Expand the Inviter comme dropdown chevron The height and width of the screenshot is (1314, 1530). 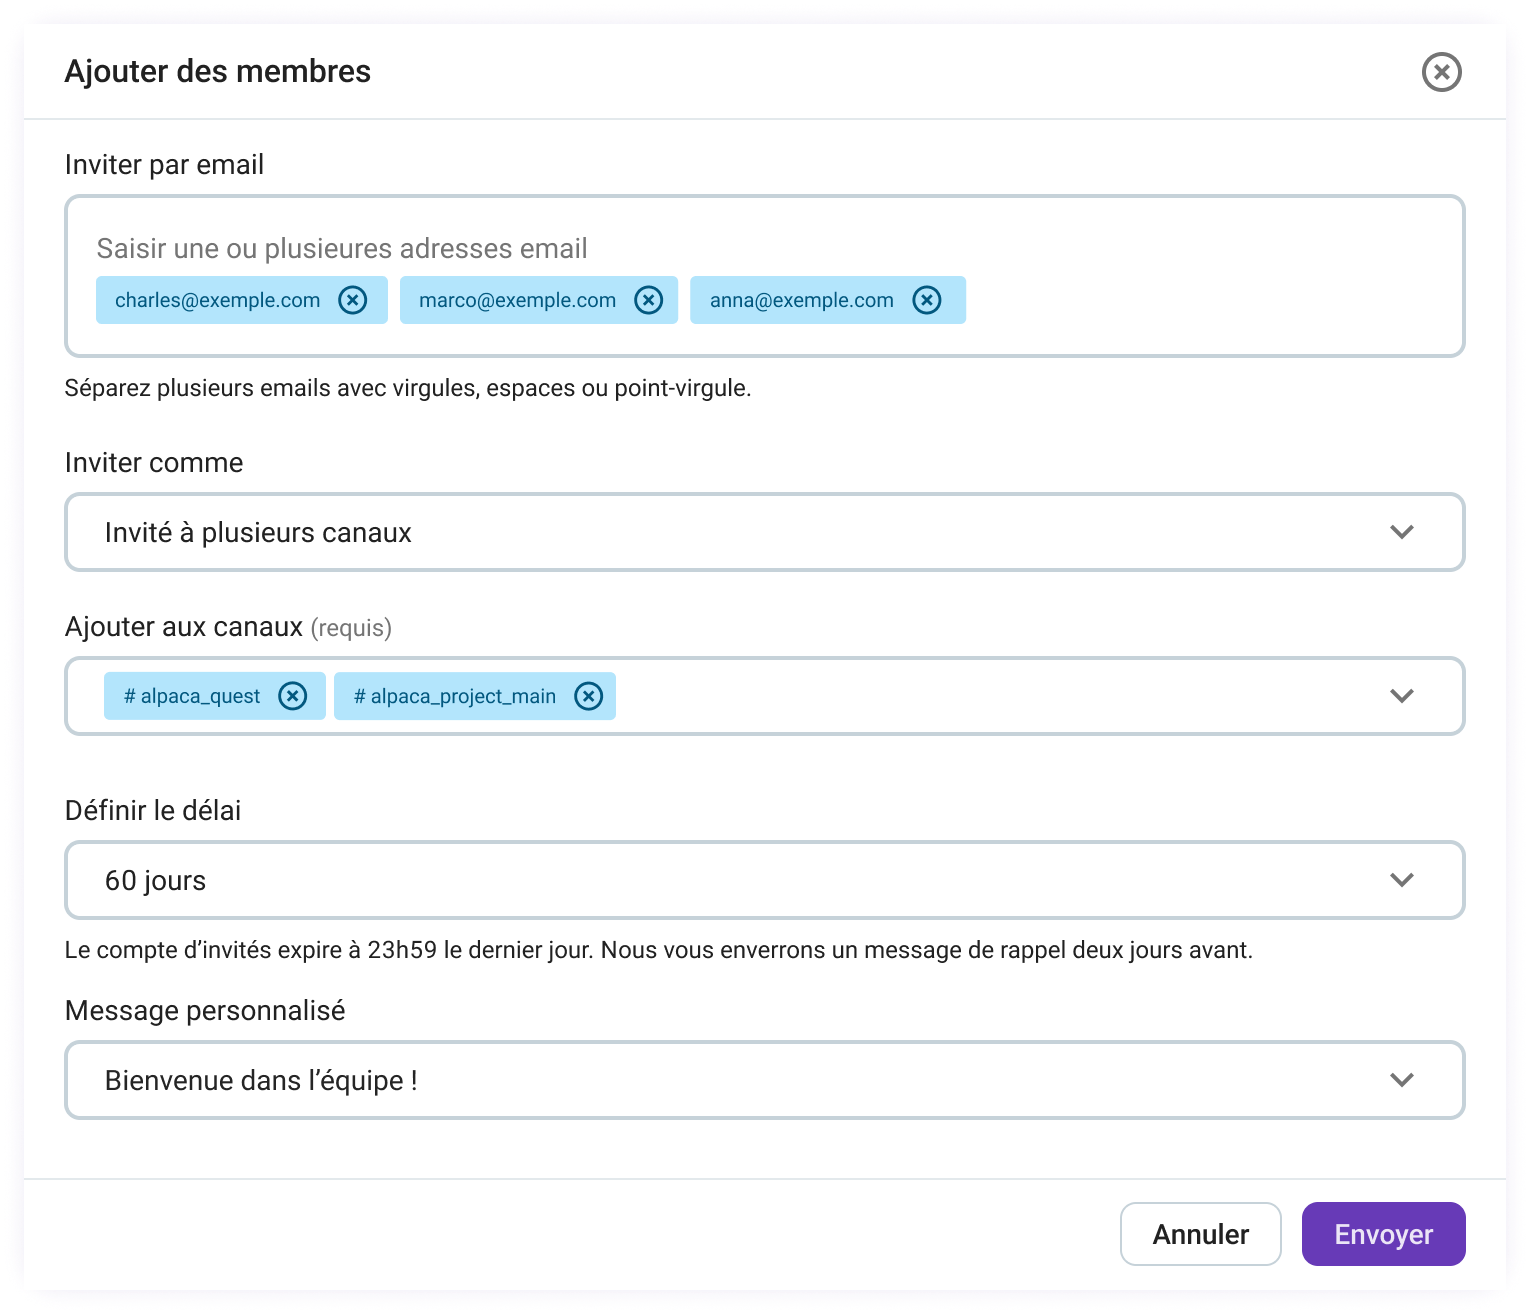(x=1402, y=532)
